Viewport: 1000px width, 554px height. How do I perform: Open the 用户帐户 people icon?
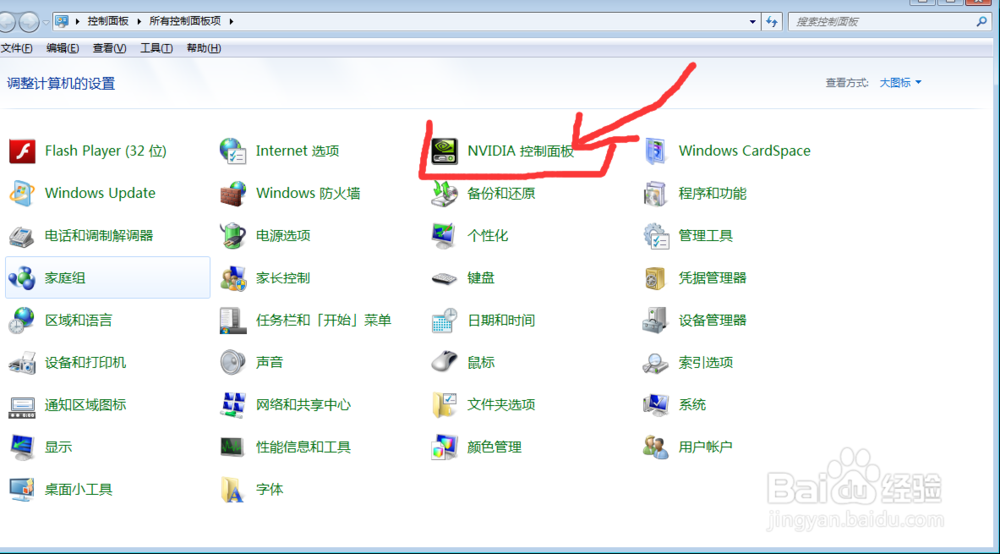click(655, 447)
